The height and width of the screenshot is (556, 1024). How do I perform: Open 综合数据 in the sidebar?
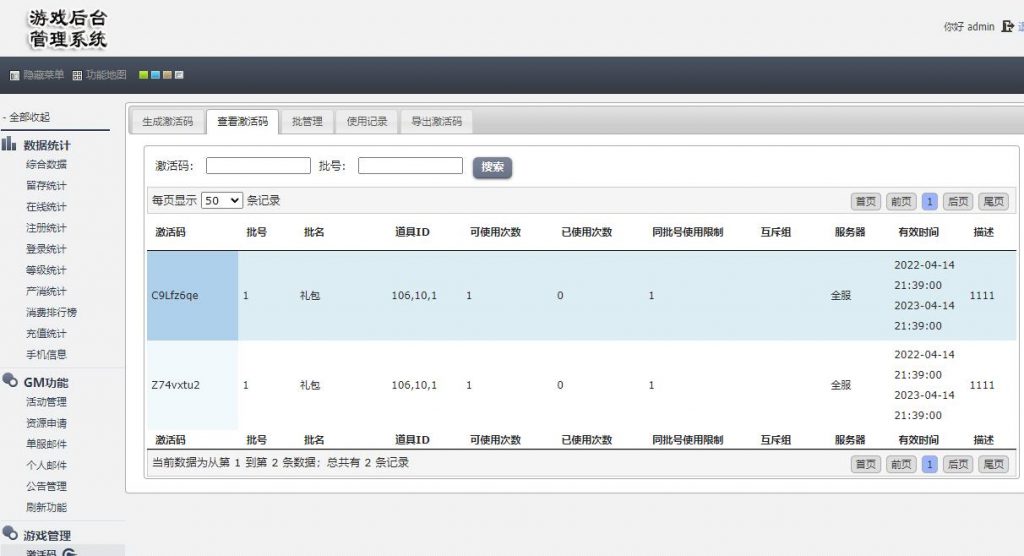(46, 165)
